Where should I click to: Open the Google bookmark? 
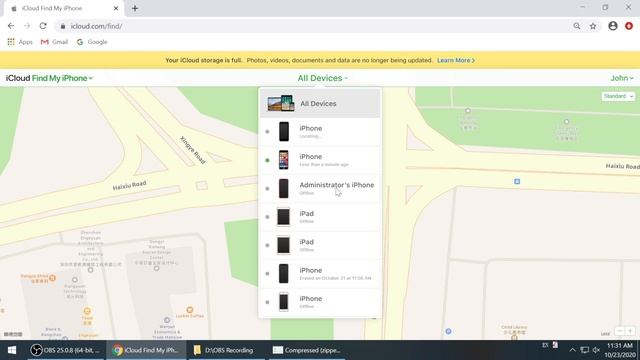(x=92, y=42)
